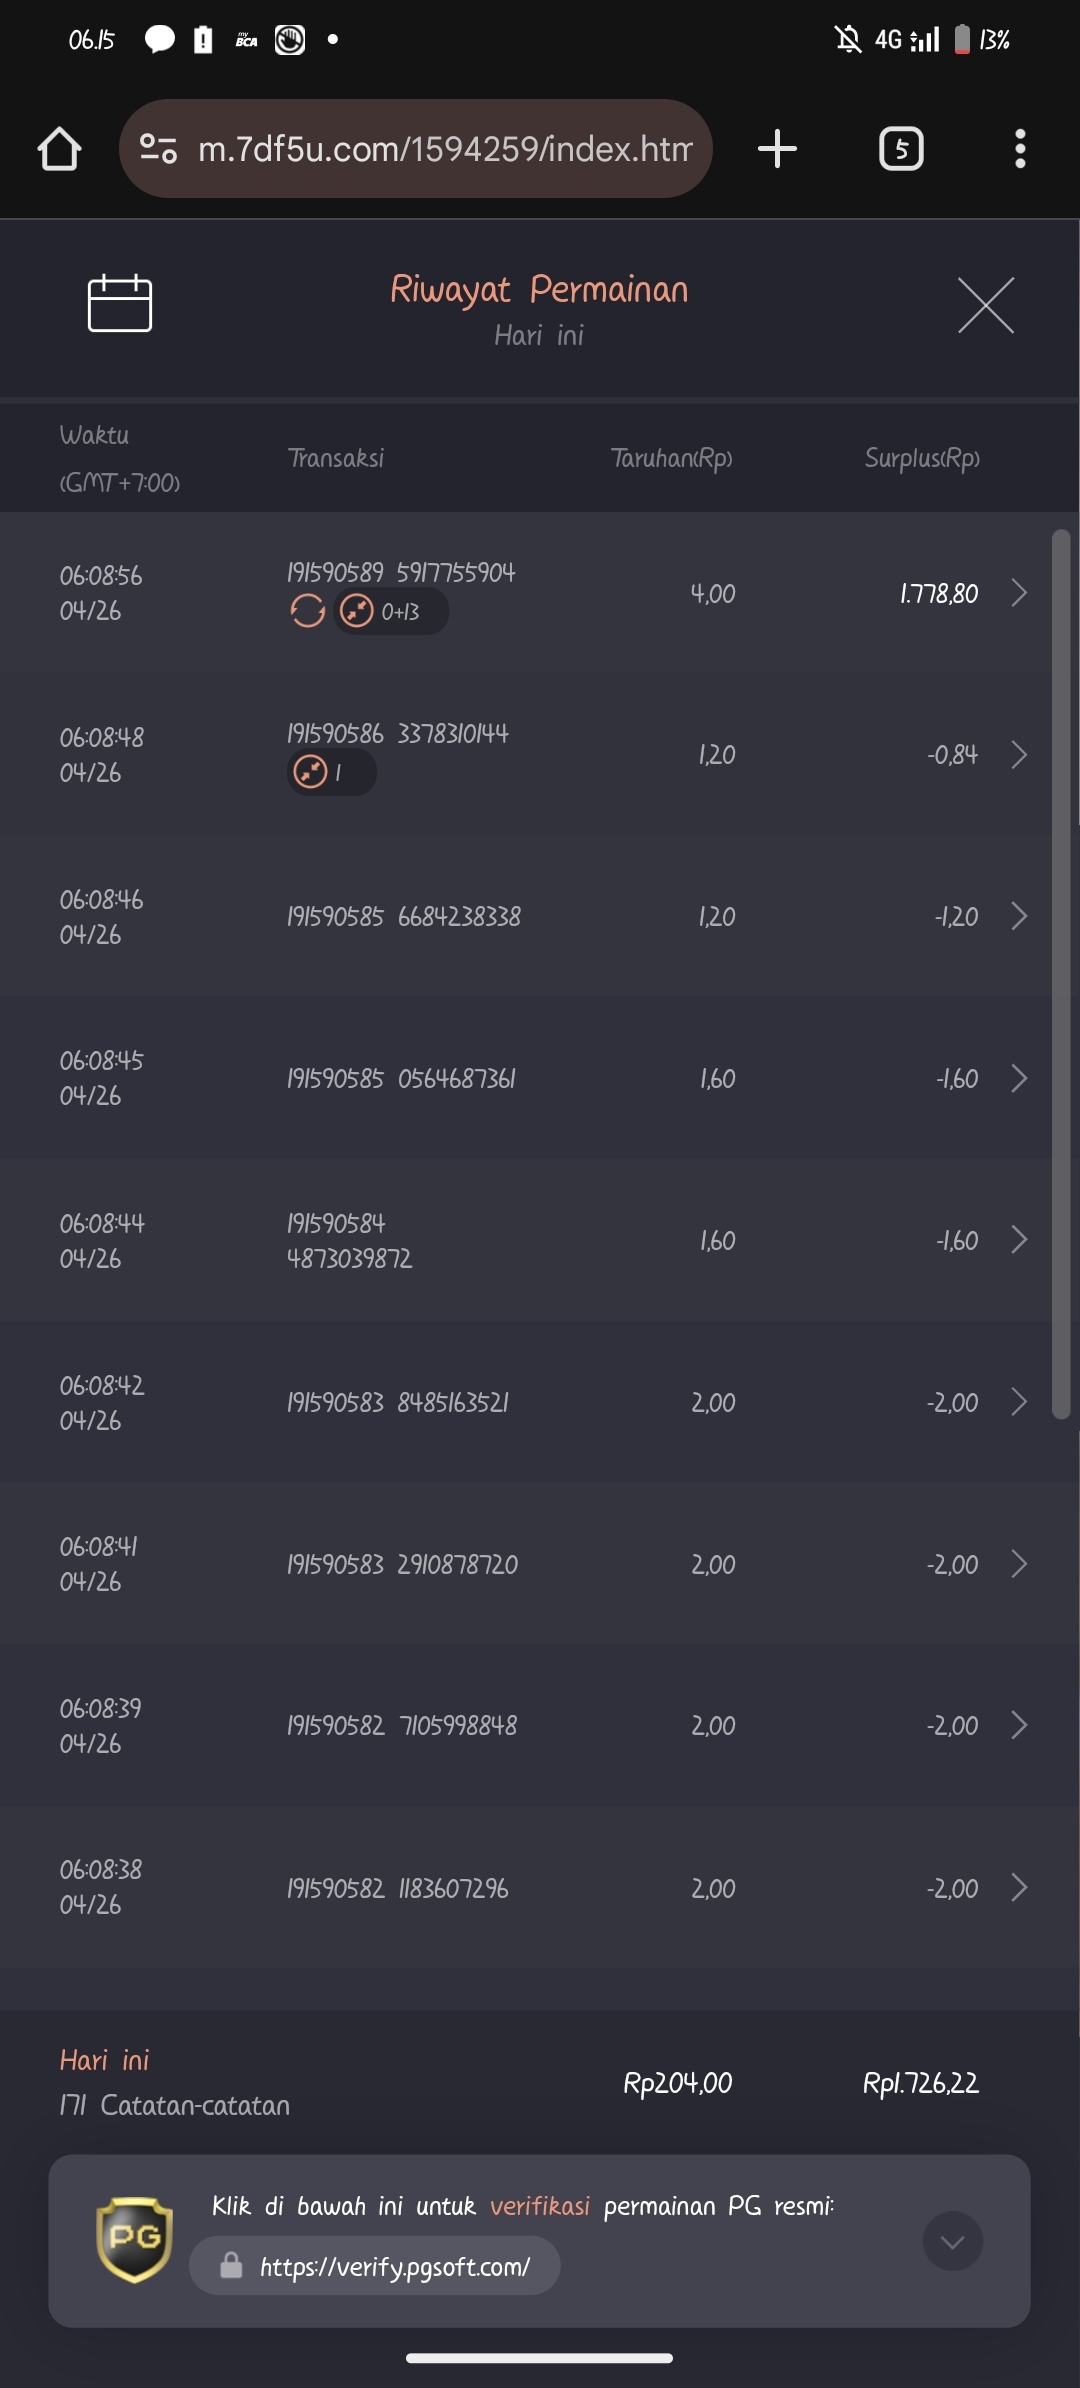The width and height of the screenshot is (1080, 2388).
Task: Tap the round badge icon on 06:08:48 entry
Action: coord(311,772)
